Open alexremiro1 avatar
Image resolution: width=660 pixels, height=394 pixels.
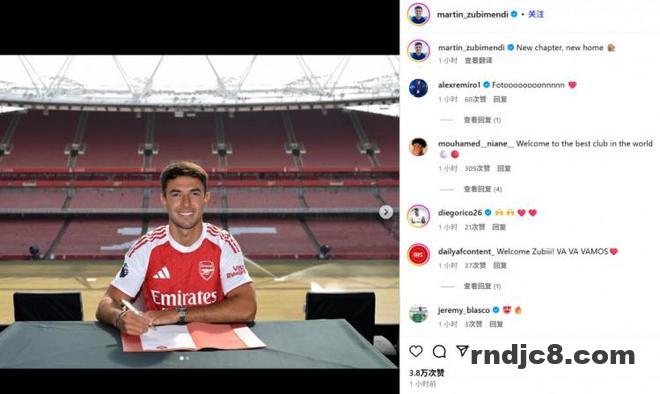pos(418,88)
